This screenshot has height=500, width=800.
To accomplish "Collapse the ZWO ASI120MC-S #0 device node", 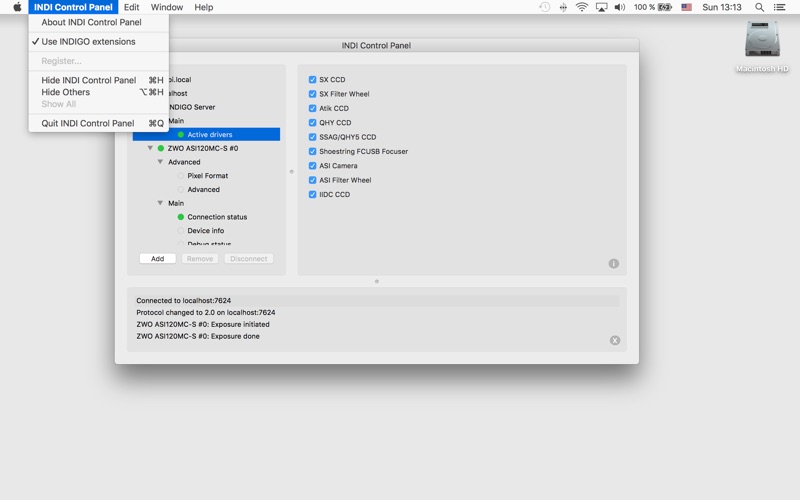I will point(150,148).
